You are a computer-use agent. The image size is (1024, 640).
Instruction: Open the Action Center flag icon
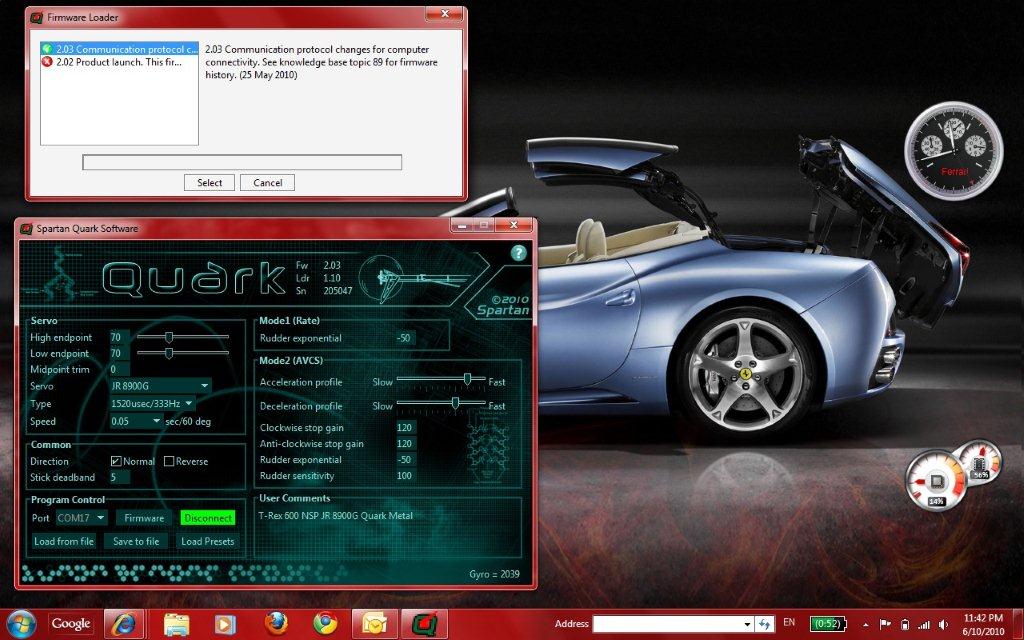pyautogui.click(x=886, y=624)
